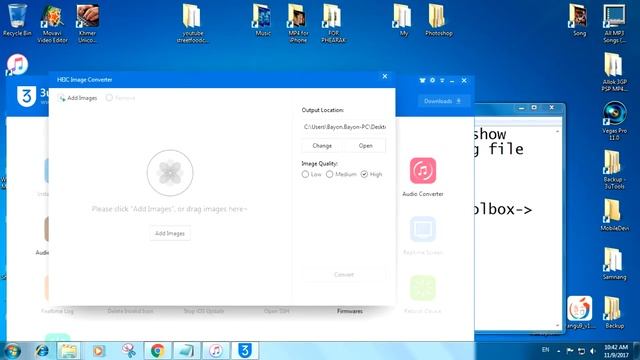This screenshot has height=360, width=640.
Task: Click the Remove option in converter toolbar
Action: (x=120, y=98)
